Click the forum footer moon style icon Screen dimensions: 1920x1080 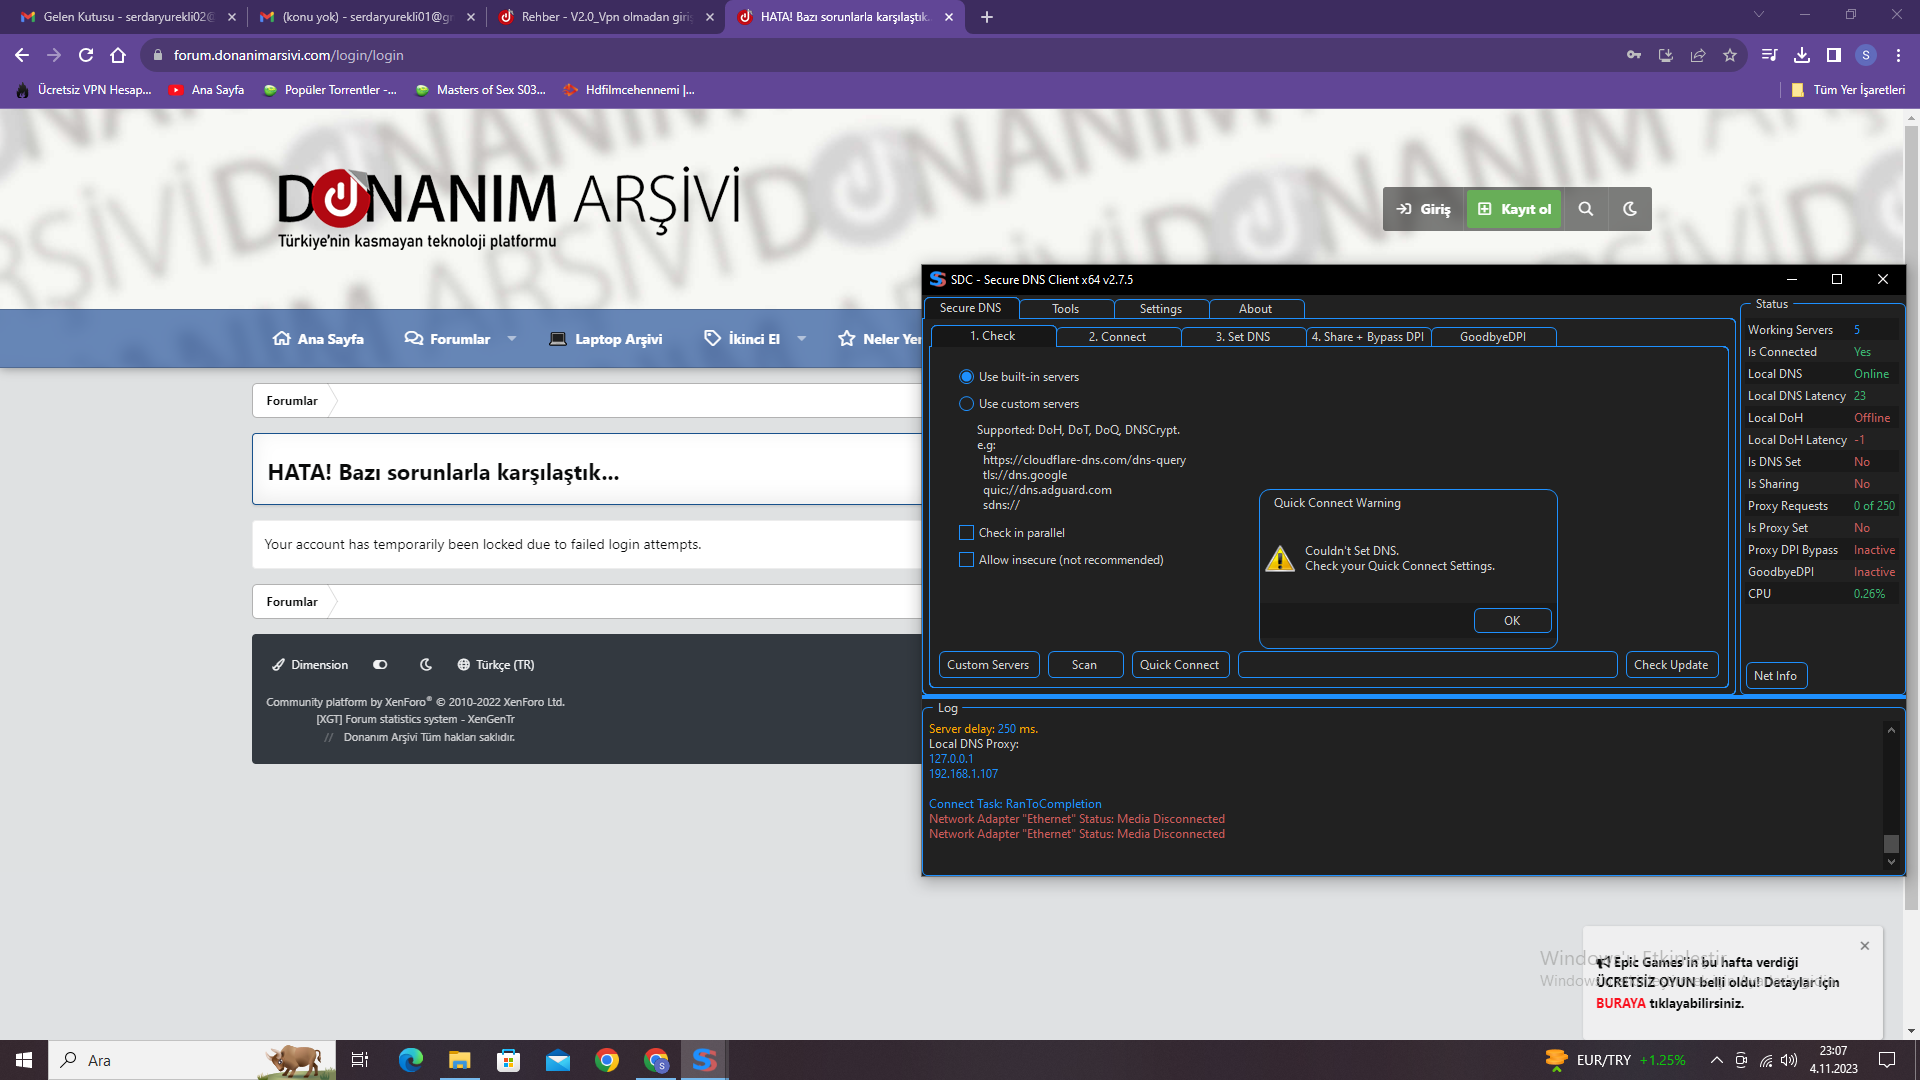click(x=426, y=665)
